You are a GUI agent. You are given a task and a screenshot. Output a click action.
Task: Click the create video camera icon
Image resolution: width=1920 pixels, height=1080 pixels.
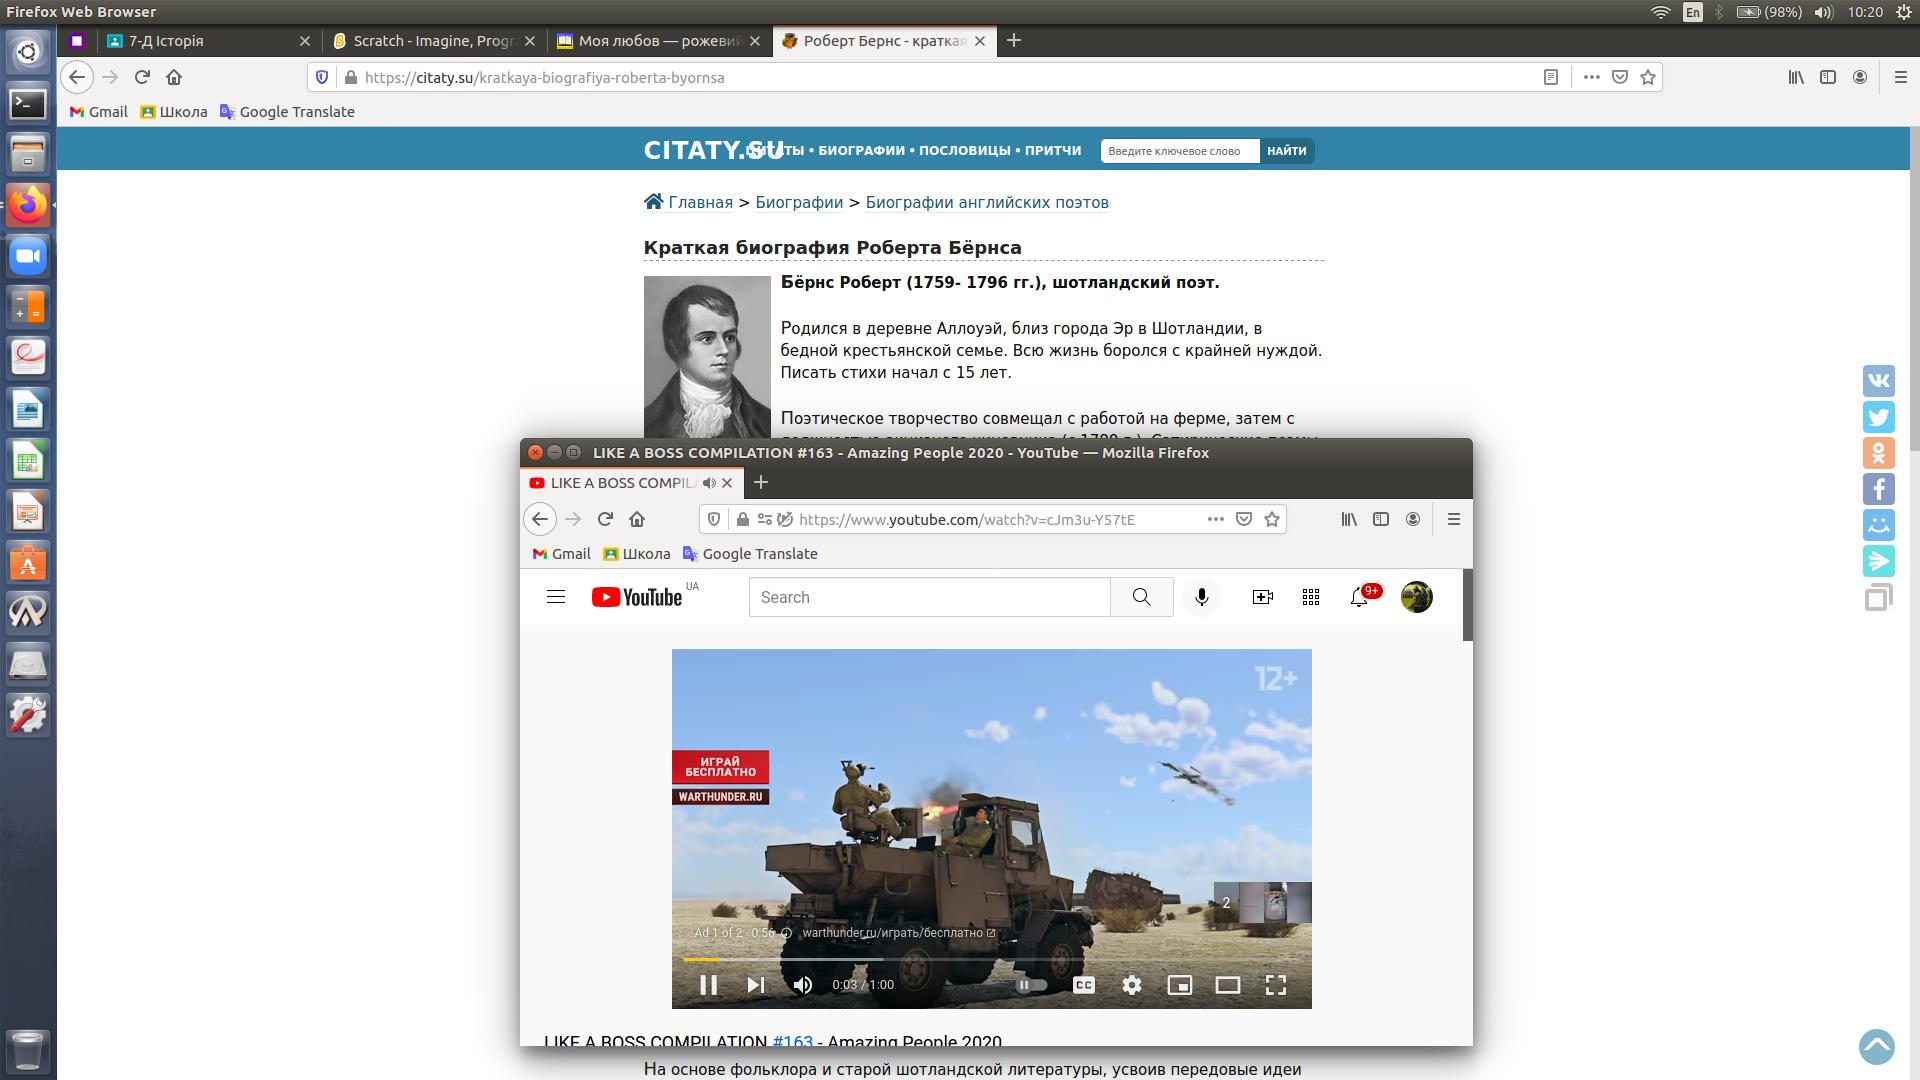pos(1262,597)
